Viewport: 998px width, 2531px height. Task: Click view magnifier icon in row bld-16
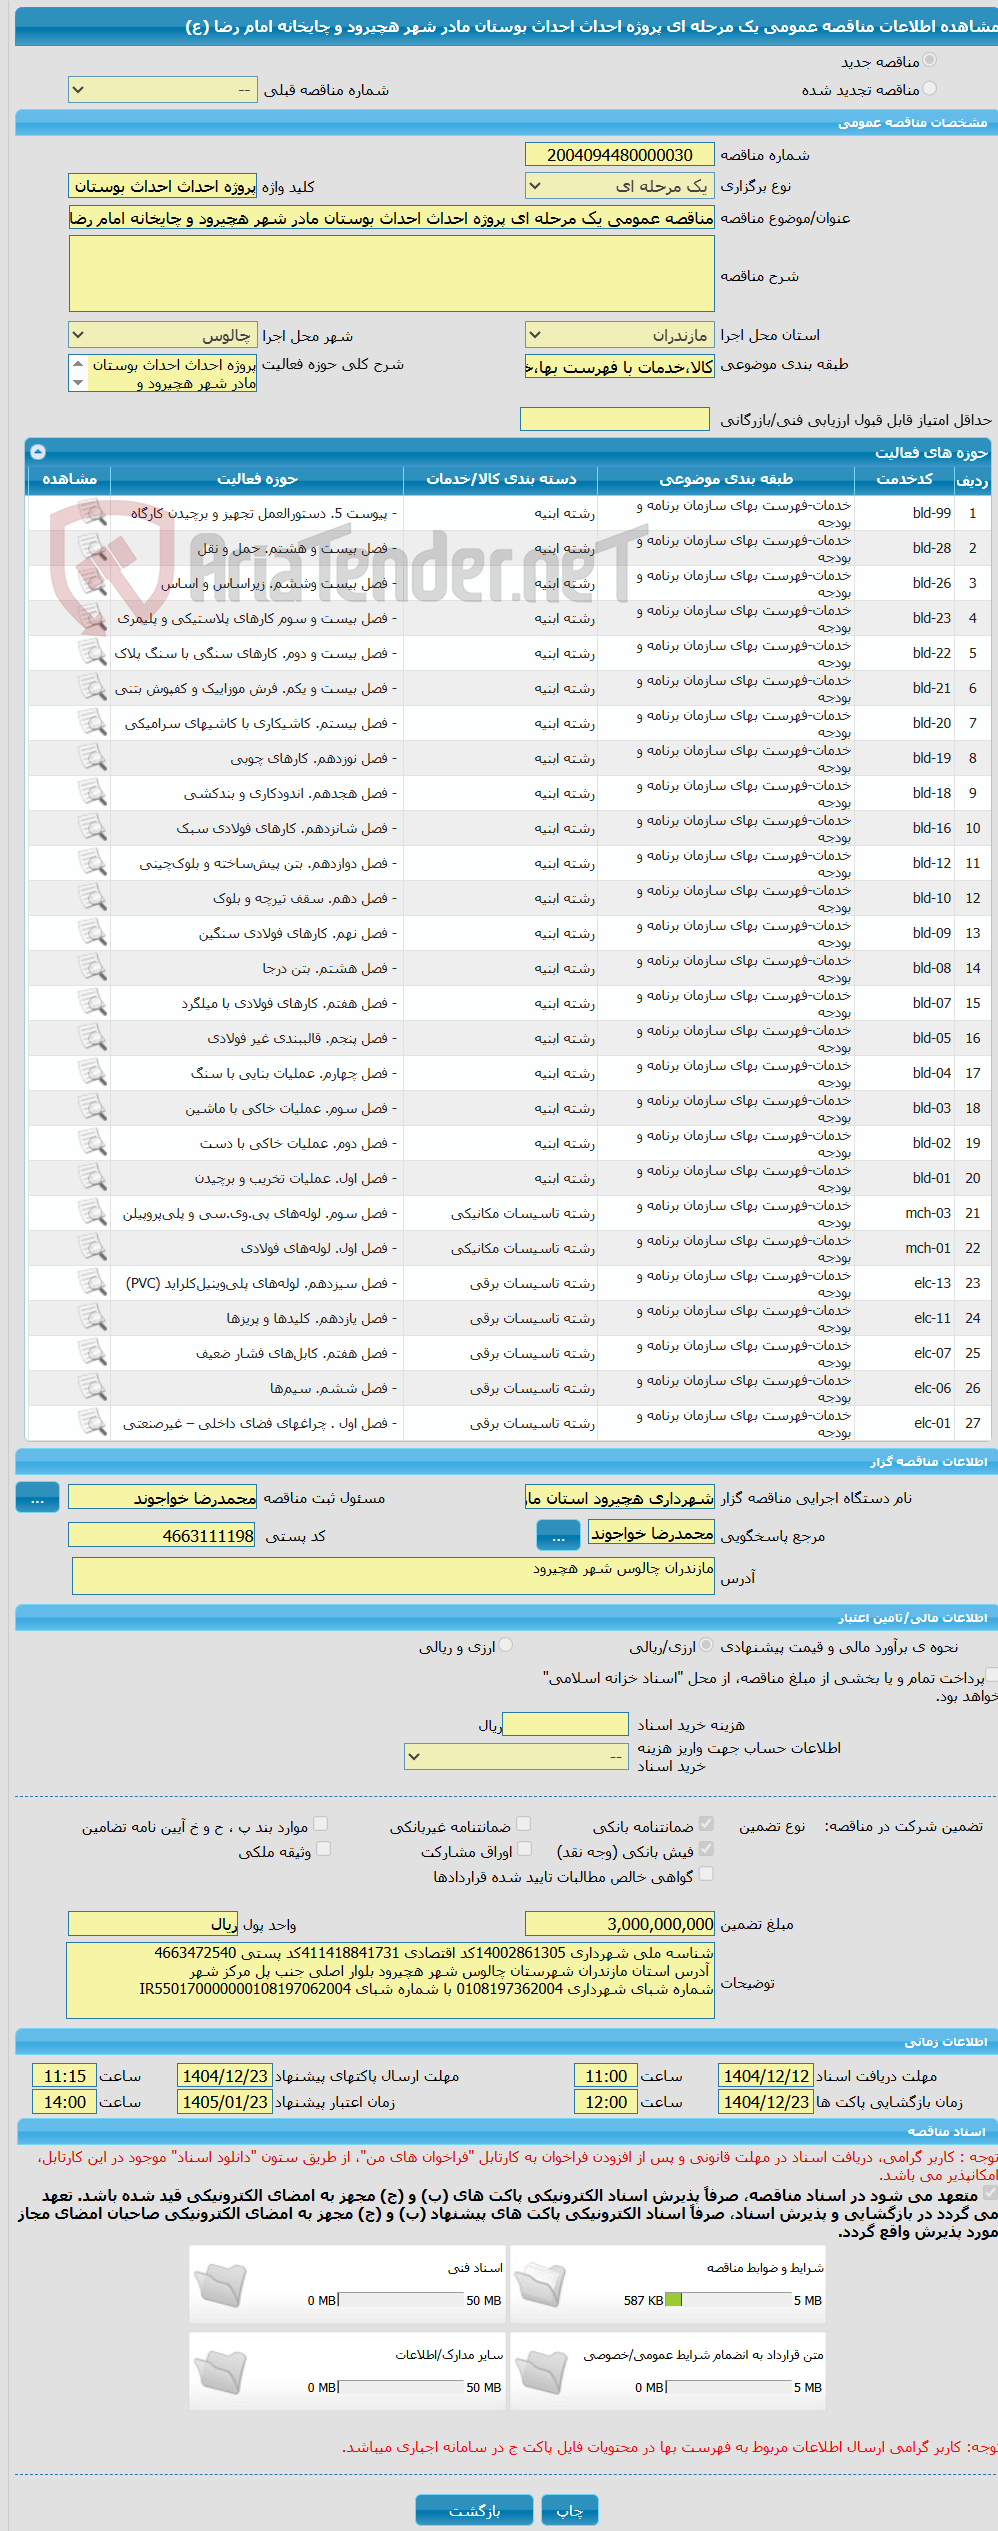(92, 828)
